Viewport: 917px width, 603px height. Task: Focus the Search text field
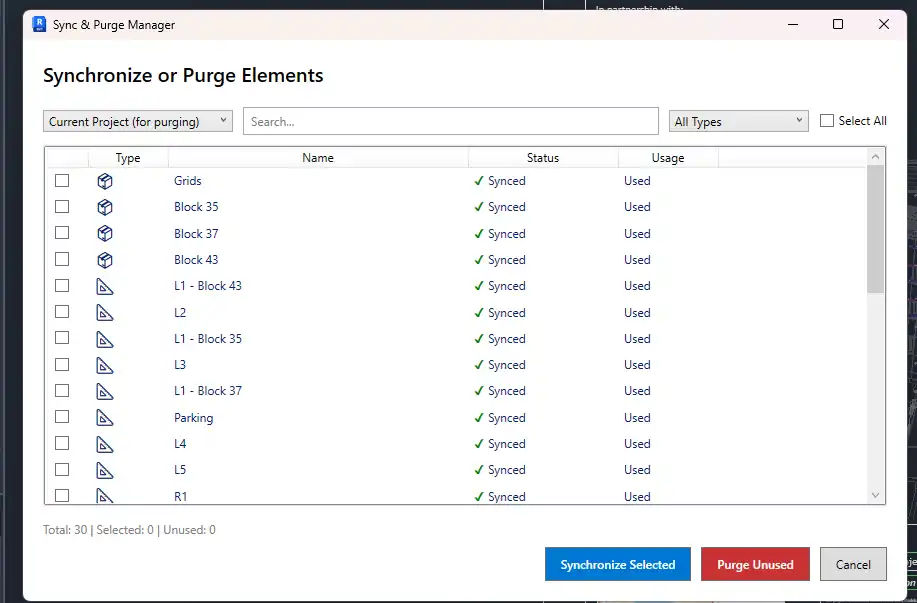(x=450, y=121)
